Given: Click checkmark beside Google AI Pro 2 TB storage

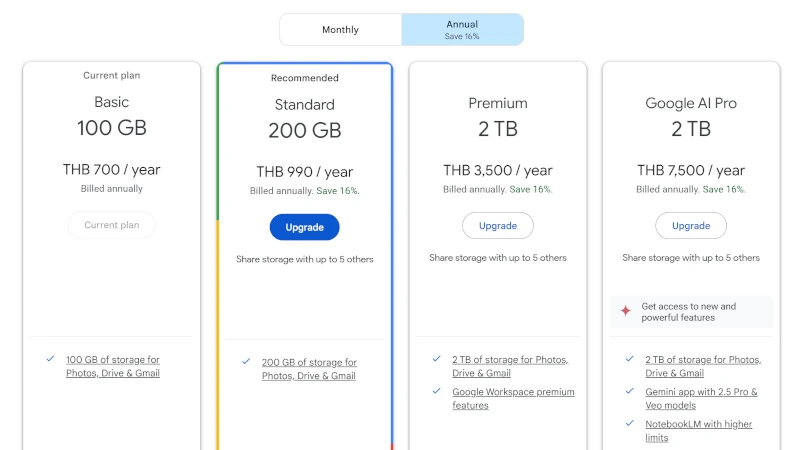Looking at the screenshot, I should tap(630, 359).
